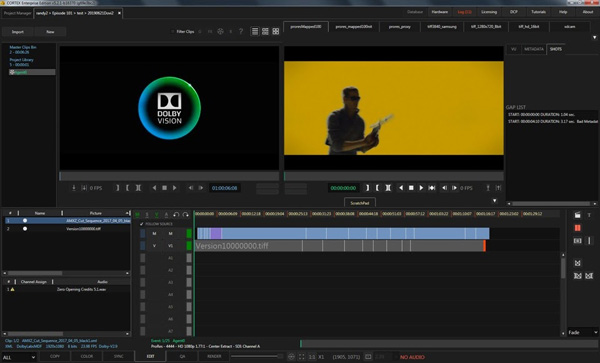Click the question mark help icon

241,31
